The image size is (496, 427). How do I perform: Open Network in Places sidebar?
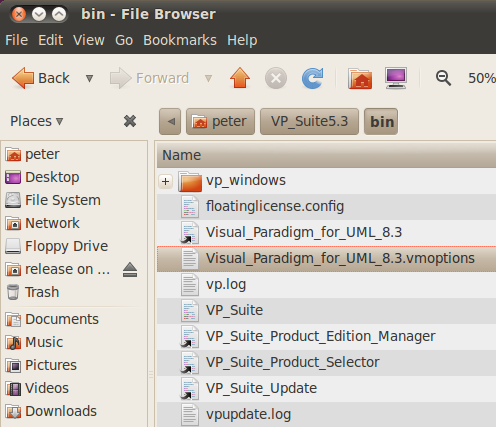coord(42,223)
